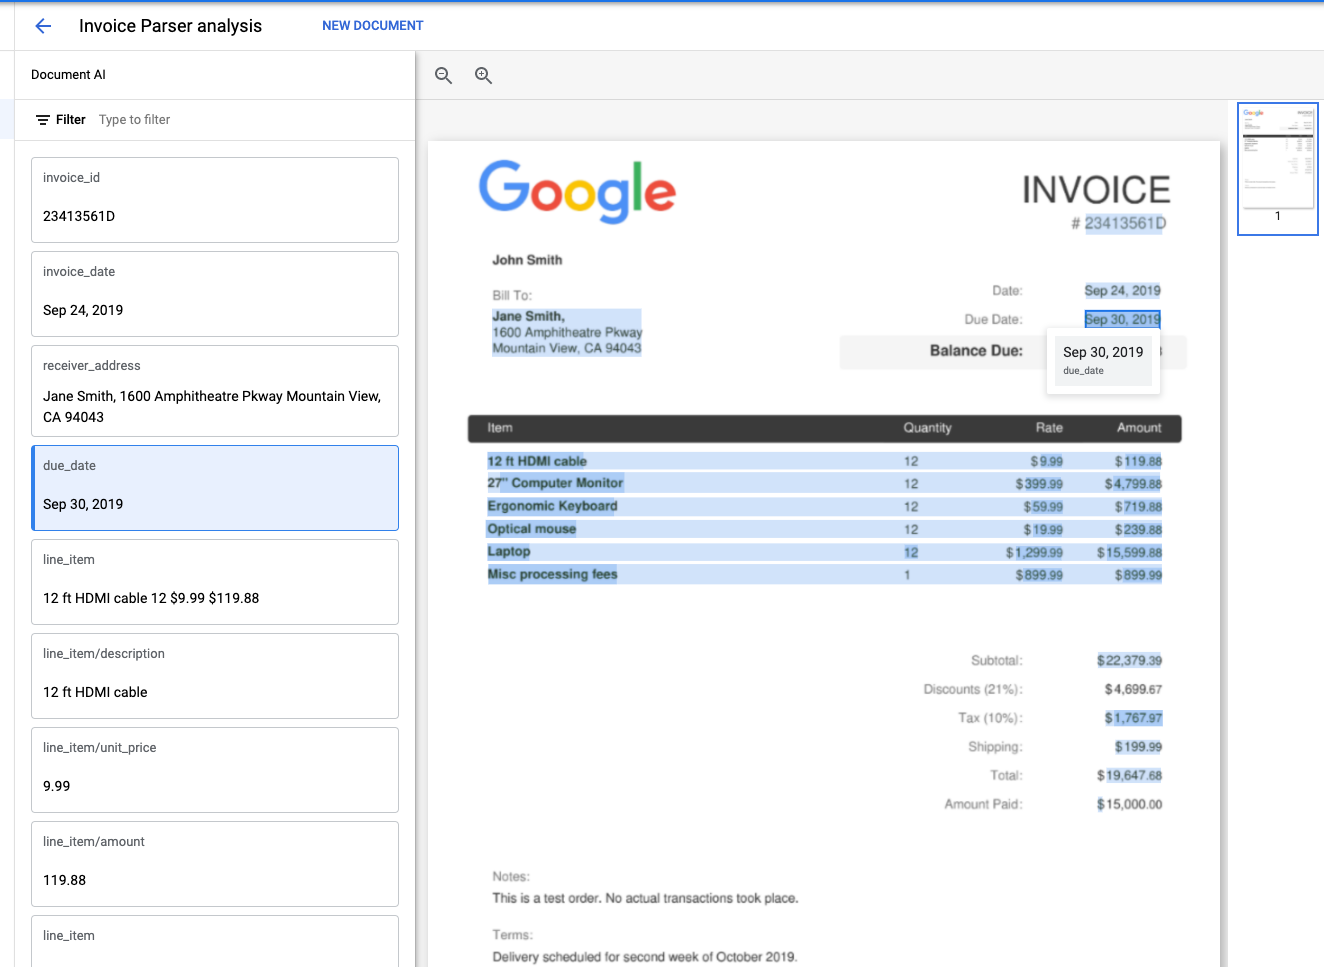Select the line_item/amount card

[214, 863]
